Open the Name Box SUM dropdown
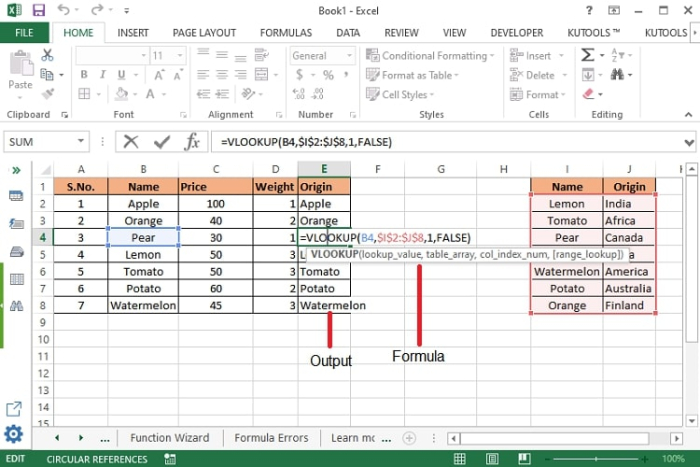The image size is (700, 467). (x=81, y=141)
